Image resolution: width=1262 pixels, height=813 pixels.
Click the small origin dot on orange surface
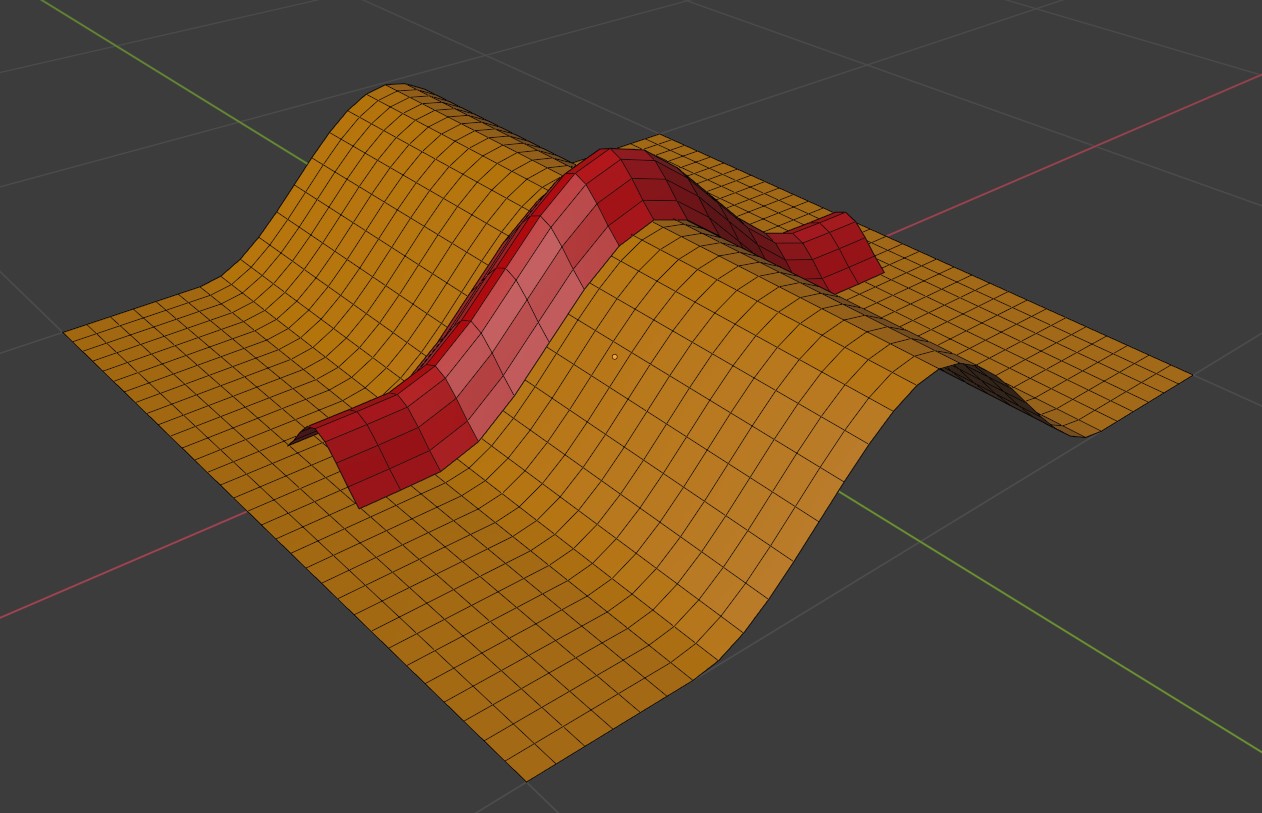coord(614,356)
